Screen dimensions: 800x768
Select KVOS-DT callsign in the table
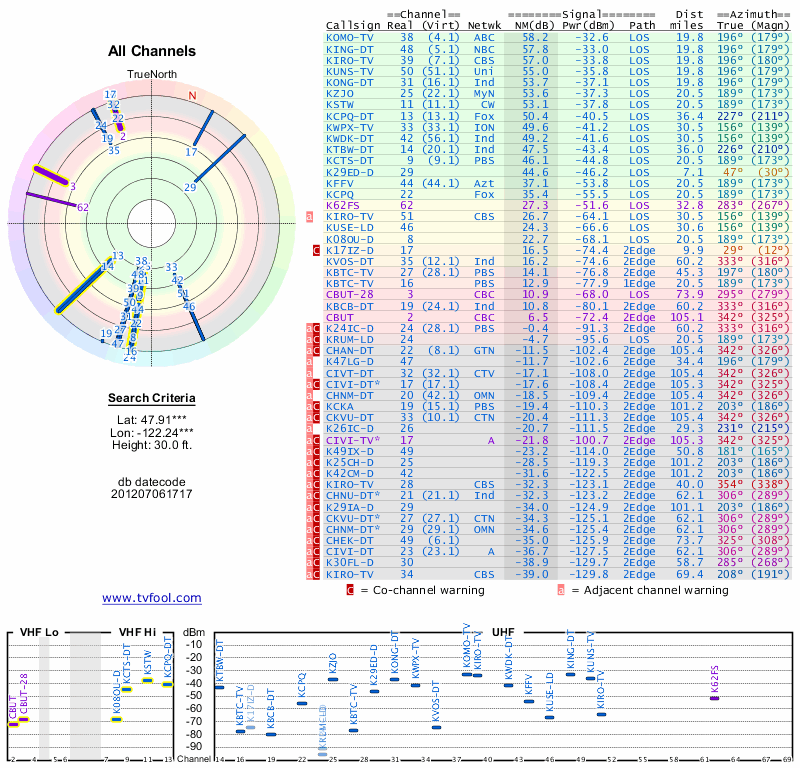349,261
